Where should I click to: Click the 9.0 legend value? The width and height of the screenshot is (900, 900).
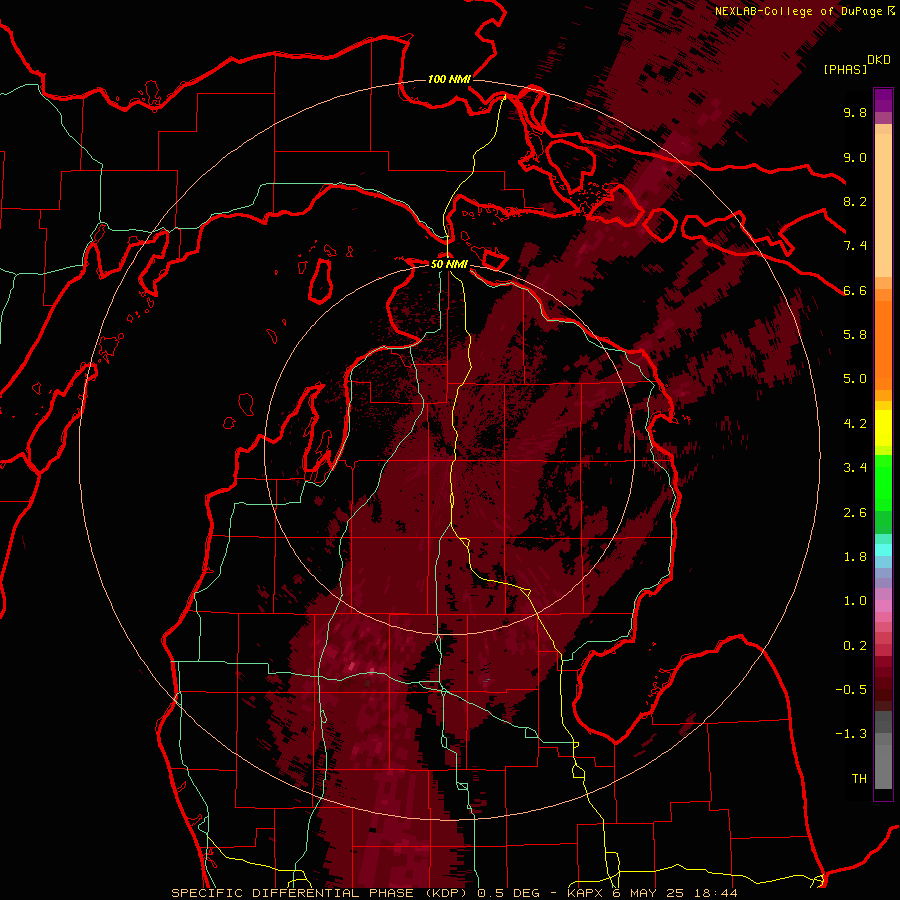tap(855, 157)
